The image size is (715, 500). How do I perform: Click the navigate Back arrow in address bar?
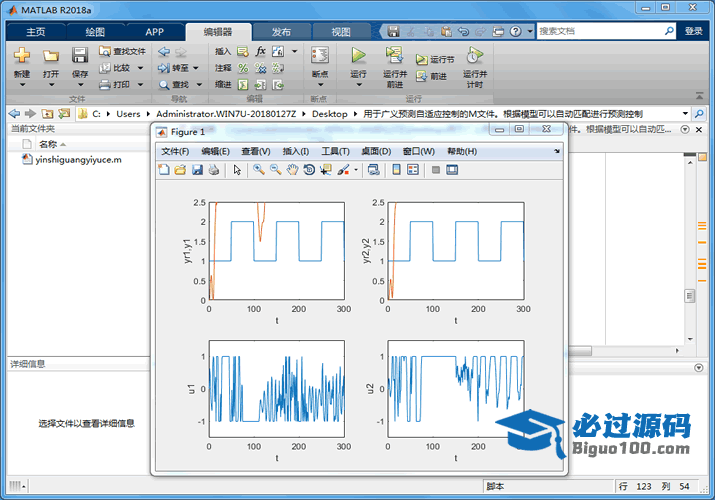(15, 113)
